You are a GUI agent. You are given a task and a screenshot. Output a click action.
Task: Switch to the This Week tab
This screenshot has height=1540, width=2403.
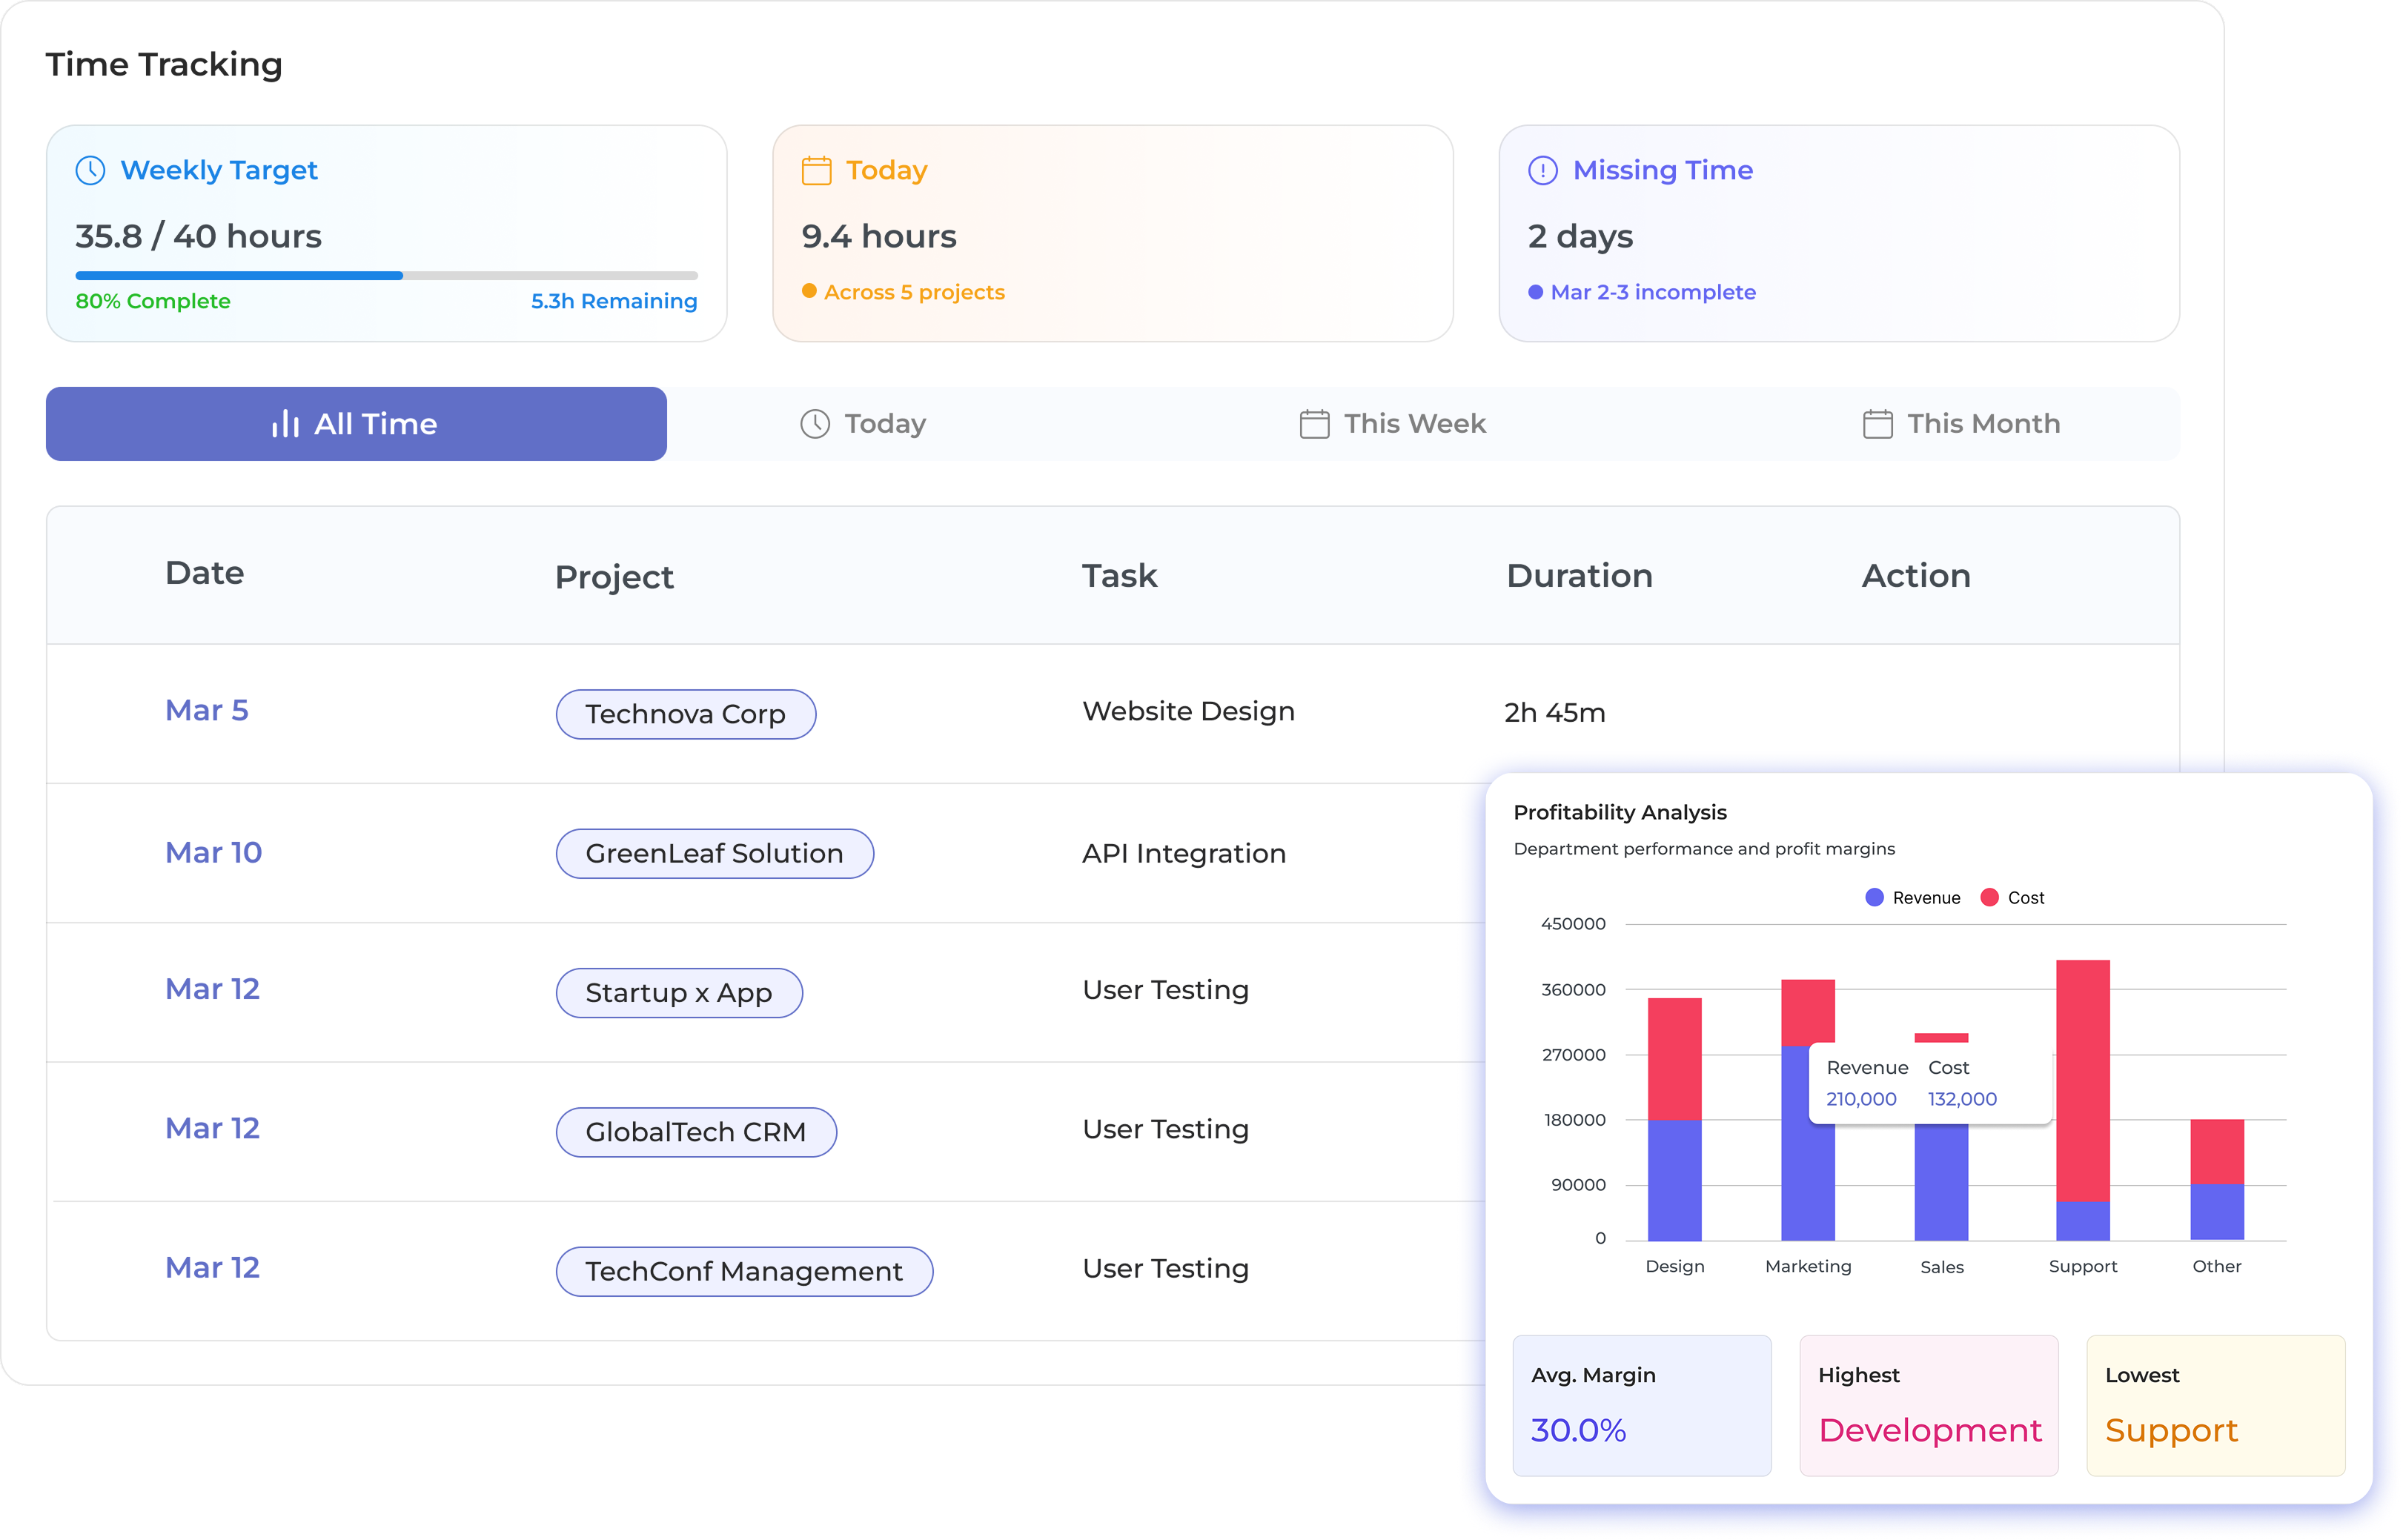(x=1392, y=423)
